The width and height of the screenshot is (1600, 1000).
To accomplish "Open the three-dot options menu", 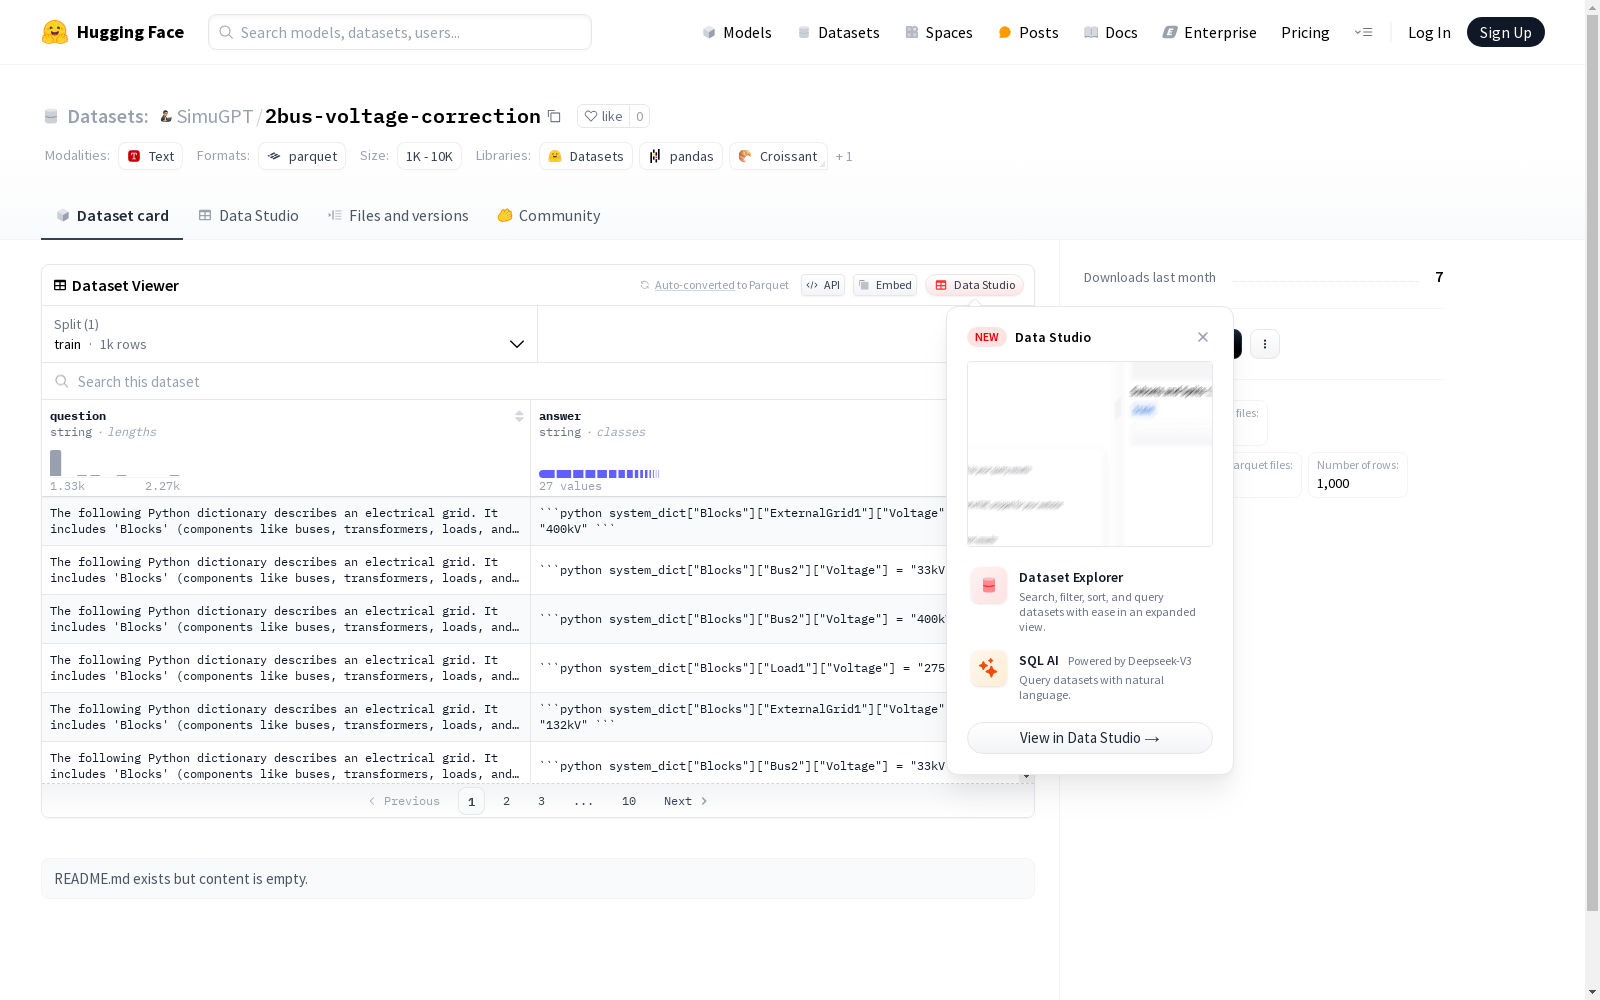I will (x=1265, y=344).
